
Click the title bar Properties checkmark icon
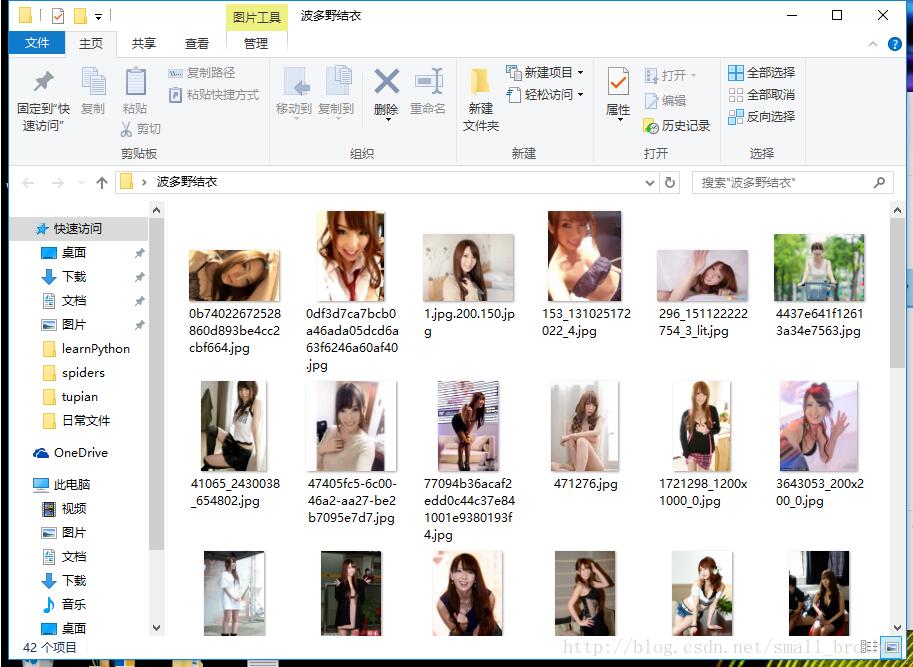click(58, 16)
